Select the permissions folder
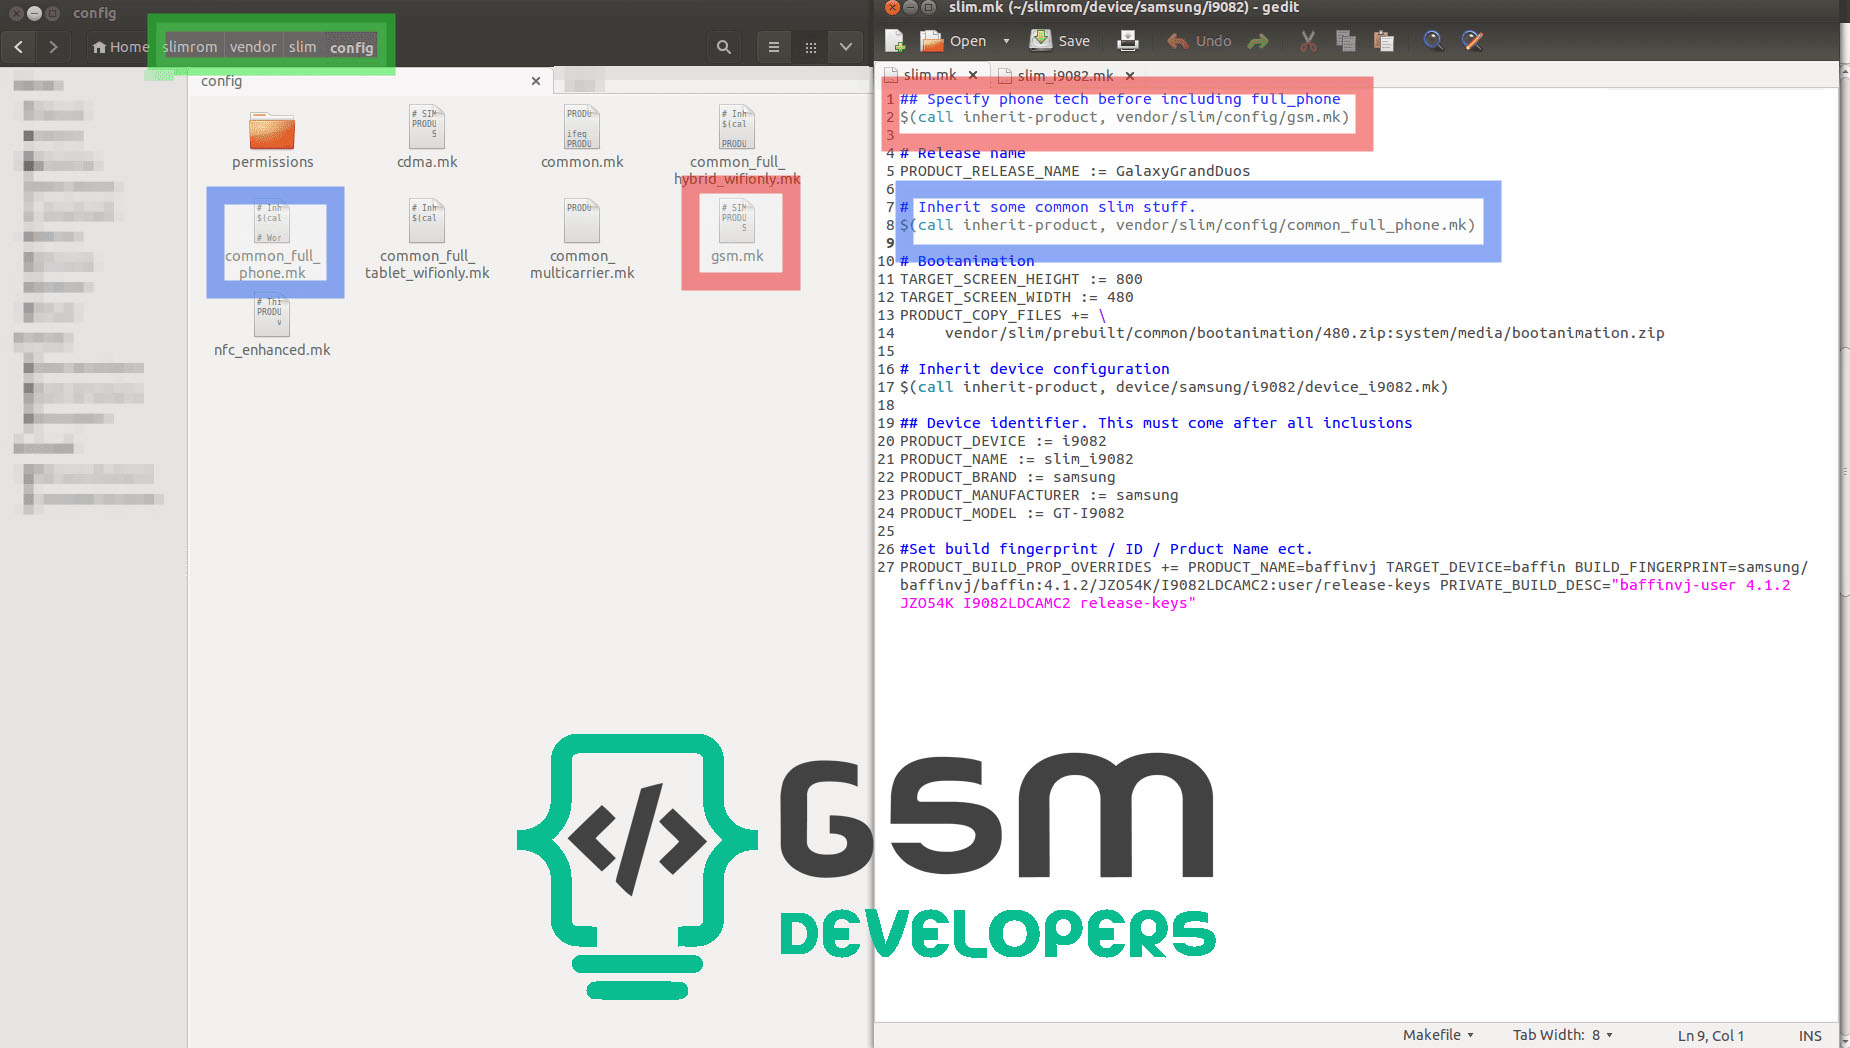This screenshot has width=1850, height=1048. (272, 140)
